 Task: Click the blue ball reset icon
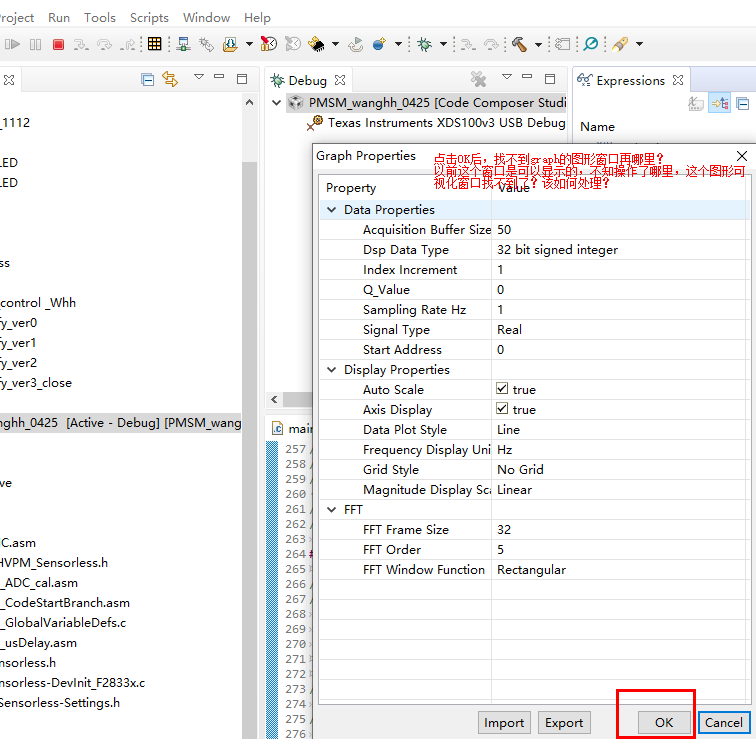tap(379, 44)
